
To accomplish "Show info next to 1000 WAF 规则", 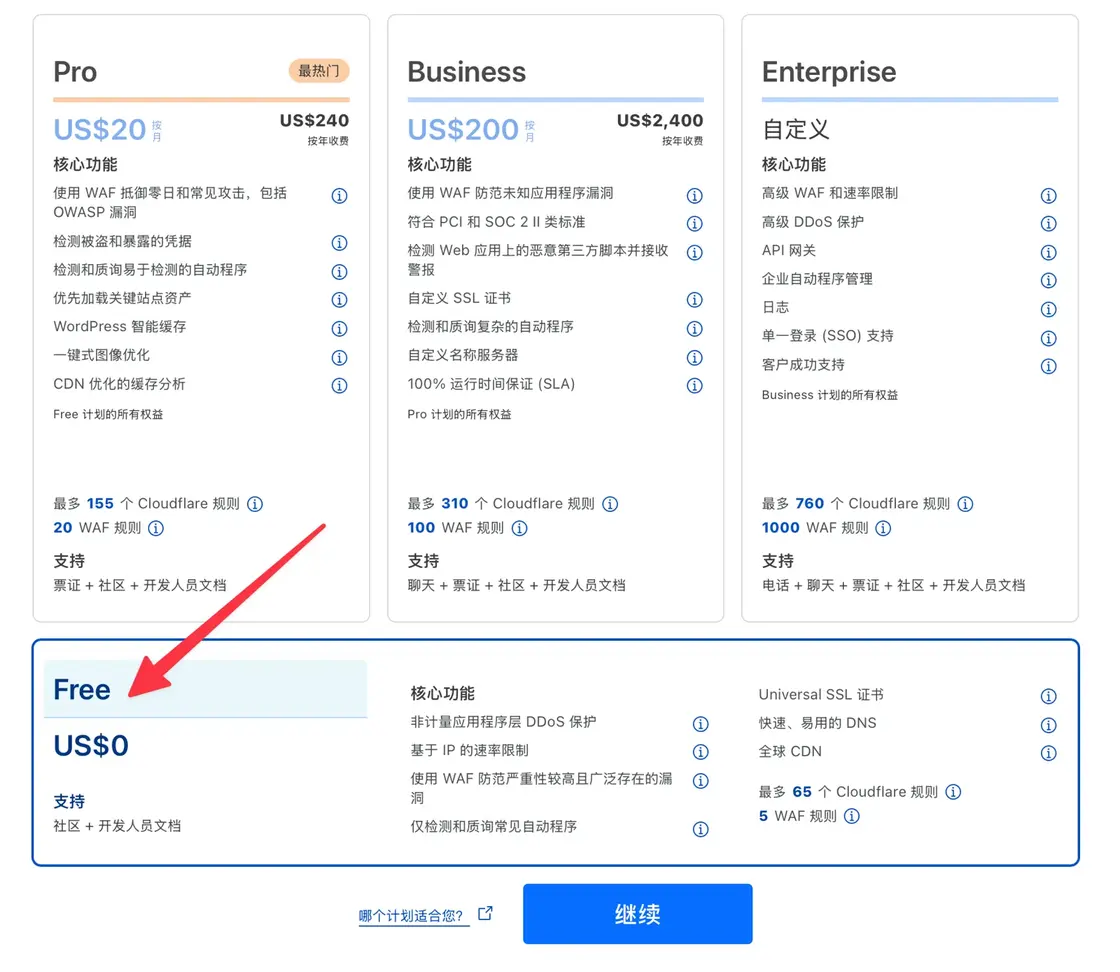I will pos(884,528).
